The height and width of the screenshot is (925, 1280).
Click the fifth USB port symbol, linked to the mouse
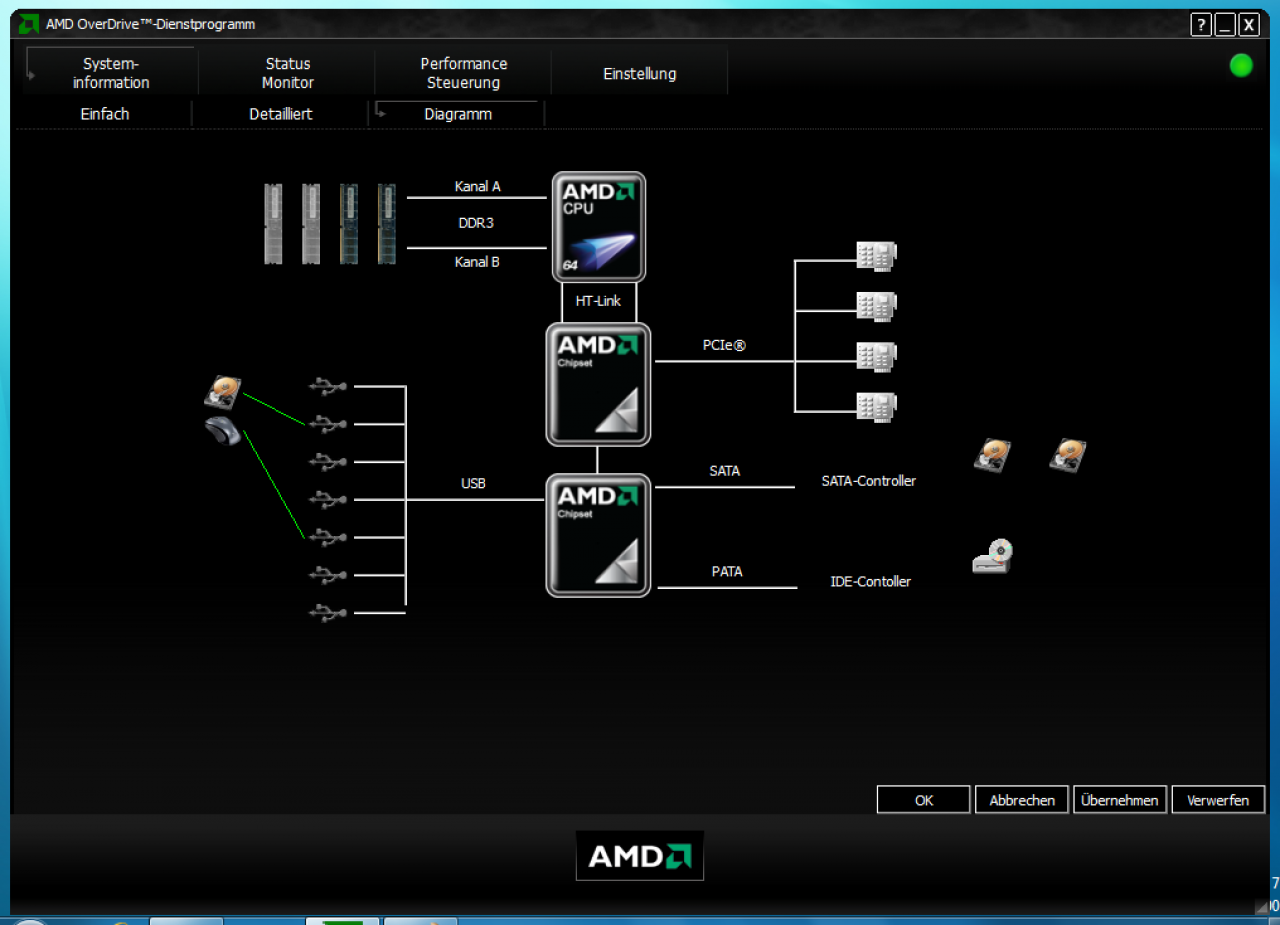tap(329, 537)
